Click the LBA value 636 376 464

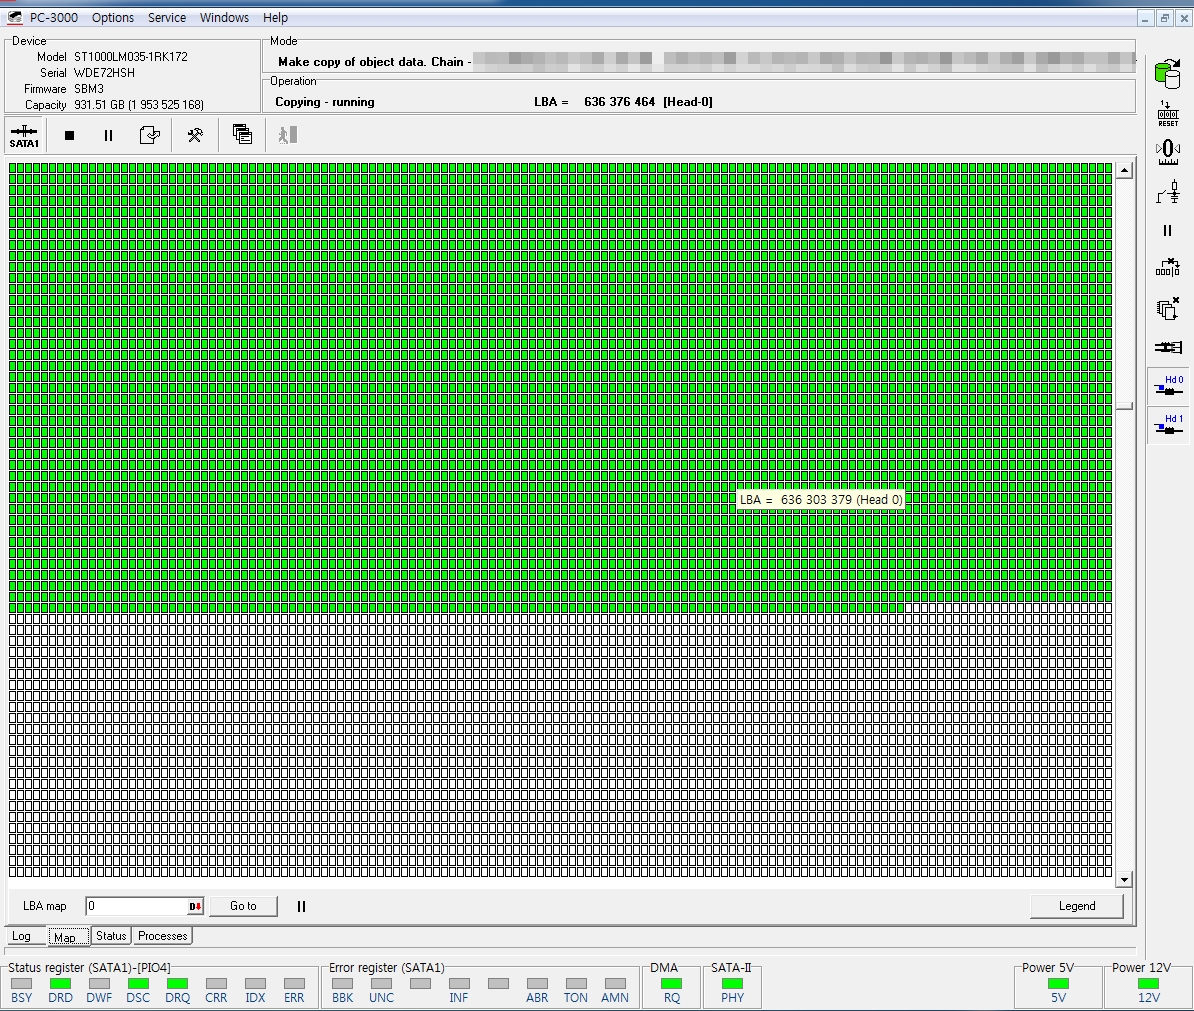pos(619,101)
